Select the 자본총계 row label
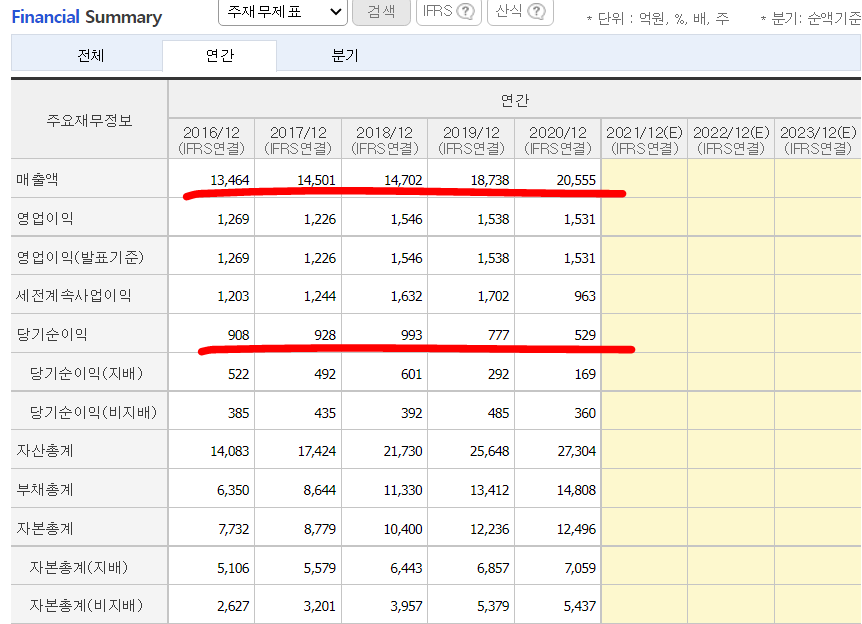Screen dimensions: 862x624 point(45,529)
